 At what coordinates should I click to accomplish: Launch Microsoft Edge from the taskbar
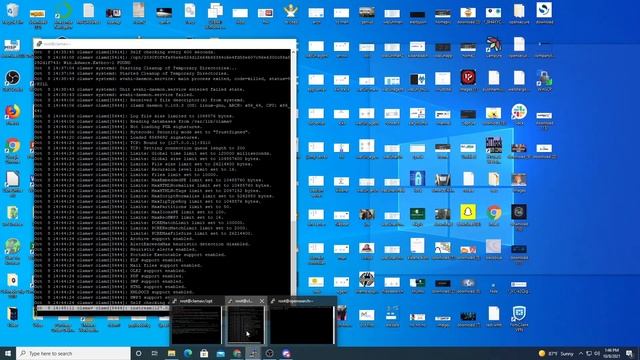tap(188, 353)
